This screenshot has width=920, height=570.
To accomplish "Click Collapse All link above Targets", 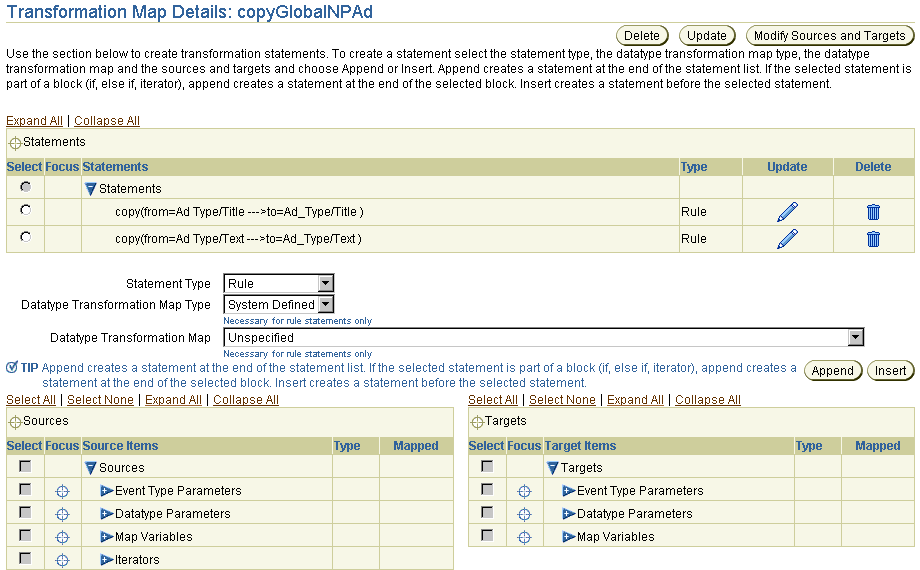I will (708, 400).
